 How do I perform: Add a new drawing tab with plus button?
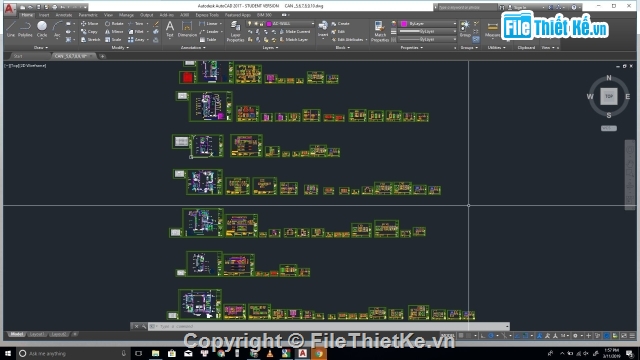[102, 56]
